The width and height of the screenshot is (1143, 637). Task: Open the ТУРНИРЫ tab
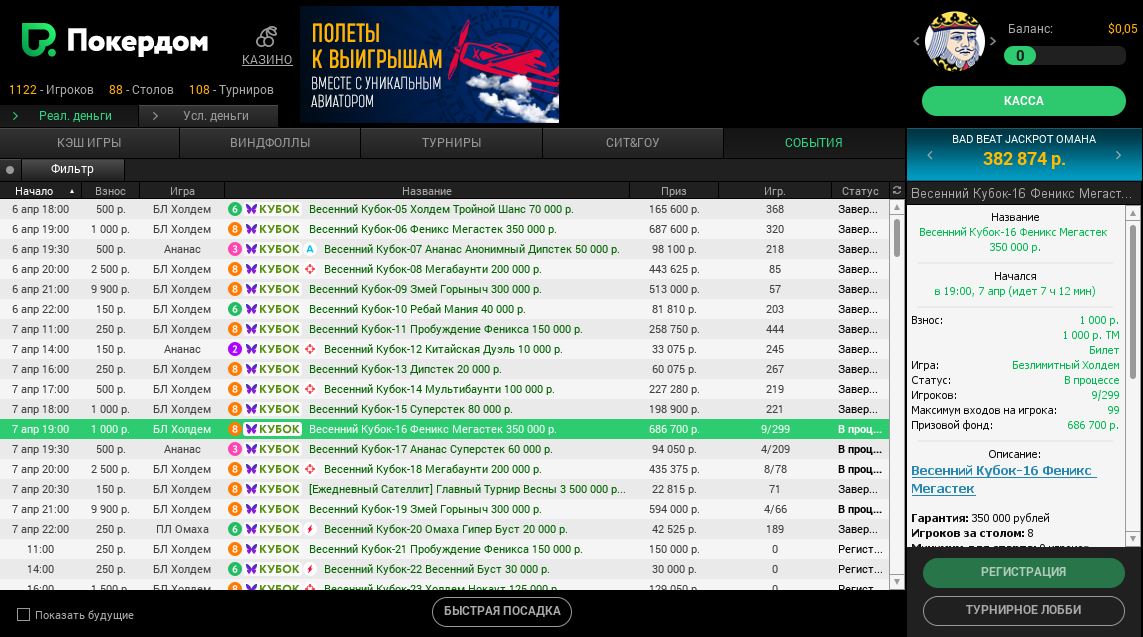(x=451, y=143)
